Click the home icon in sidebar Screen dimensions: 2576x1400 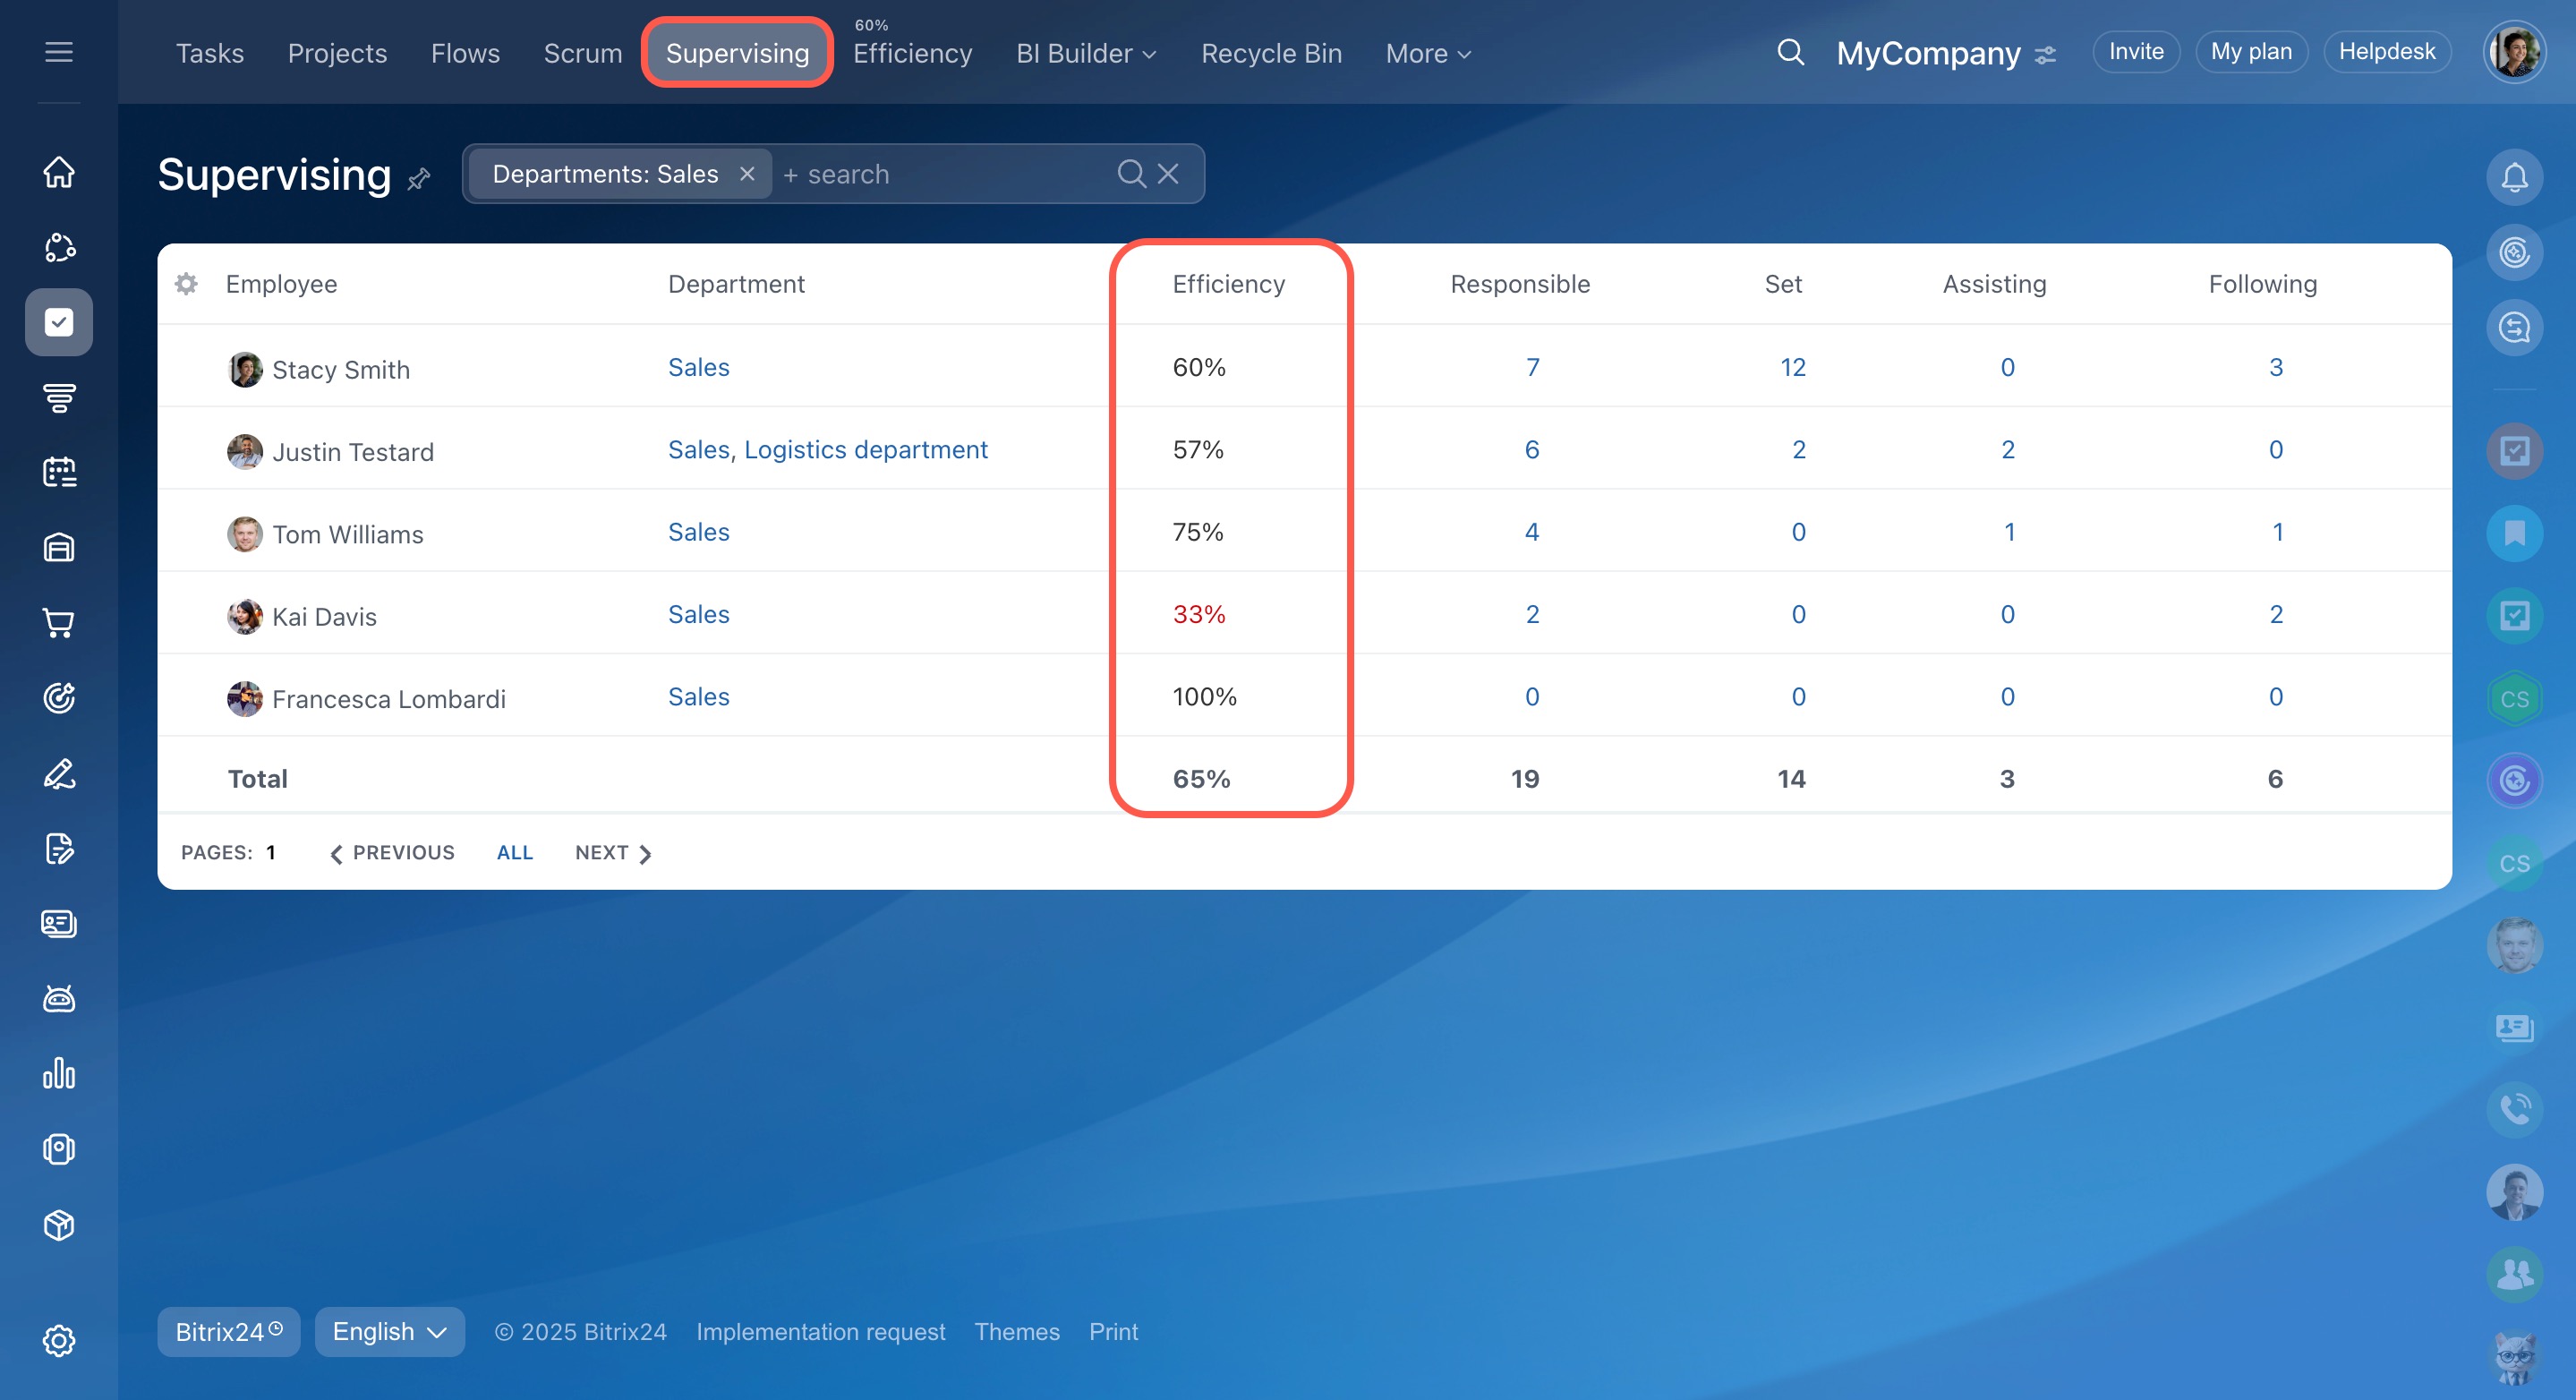point(59,172)
